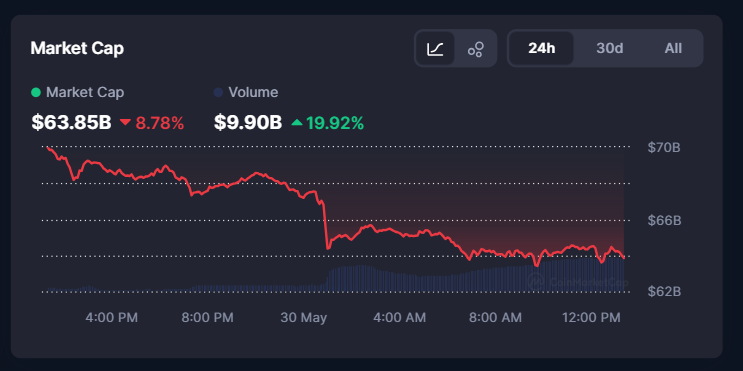Click the 8:00 AM x-axis label
Screen dimensions: 743x371
[x=495, y=317]
